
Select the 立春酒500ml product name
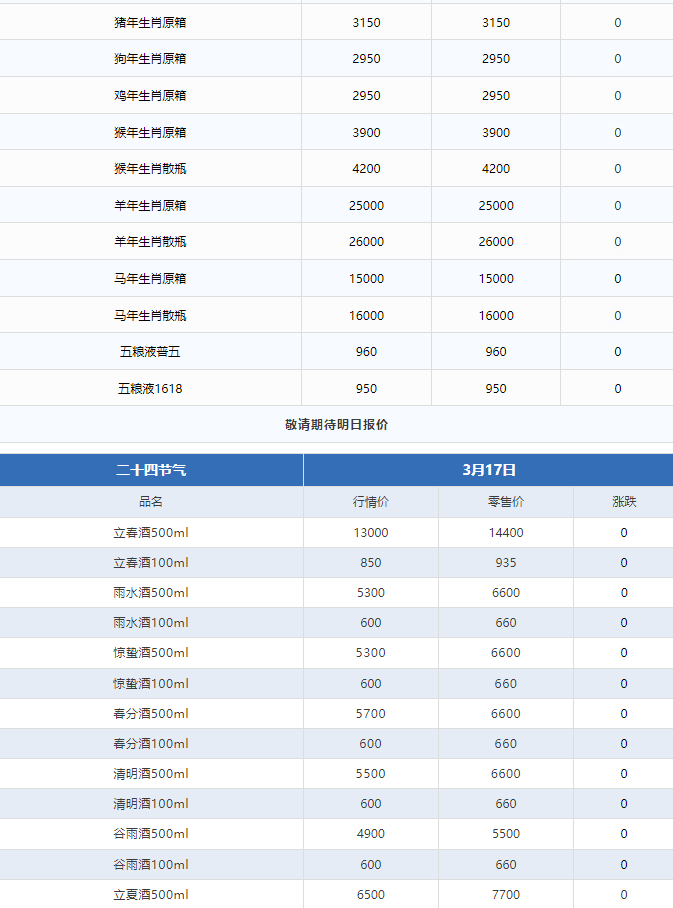(x=151, y=533)
